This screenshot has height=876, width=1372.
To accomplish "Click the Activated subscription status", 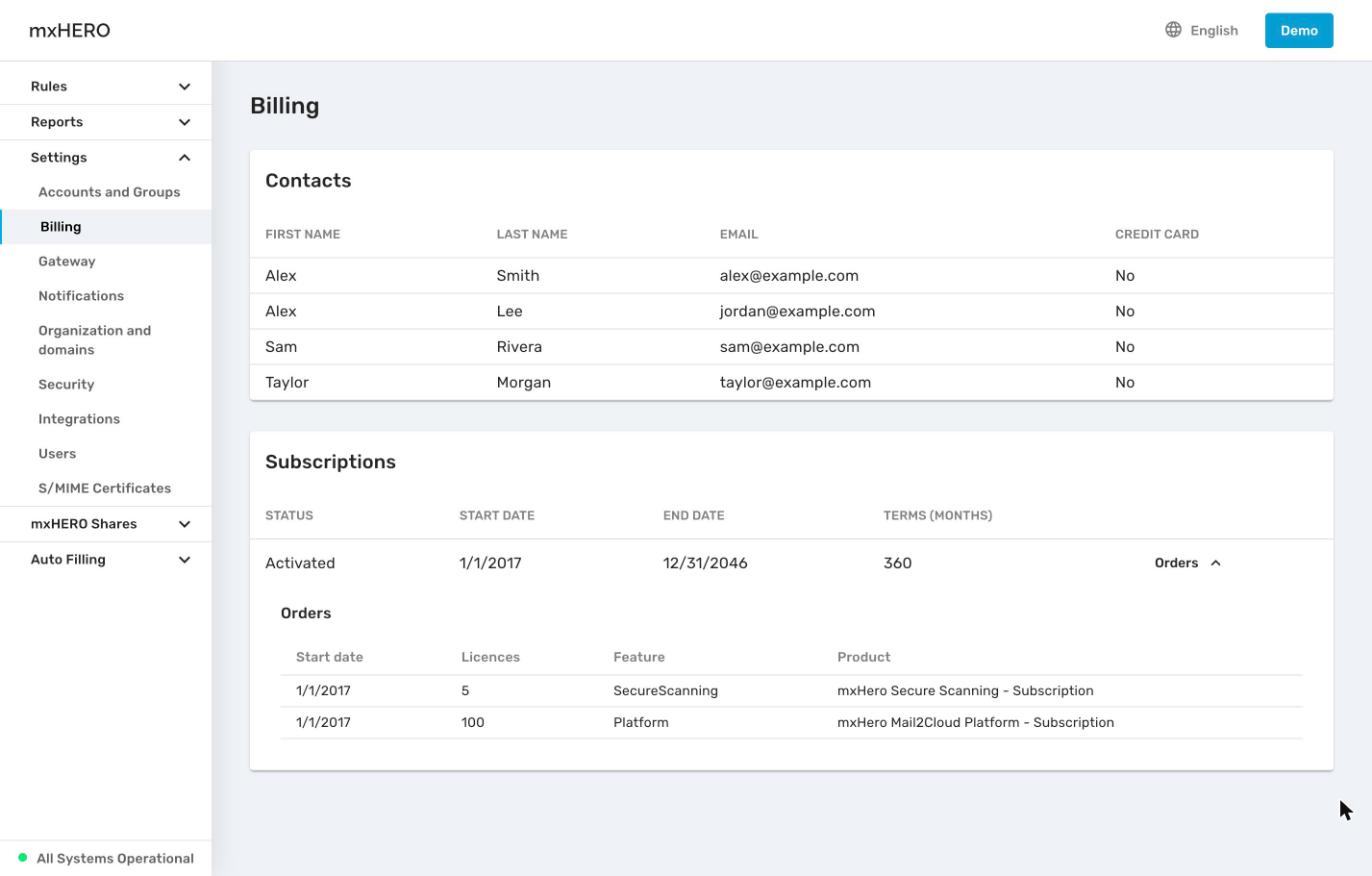I will [300, 563].
